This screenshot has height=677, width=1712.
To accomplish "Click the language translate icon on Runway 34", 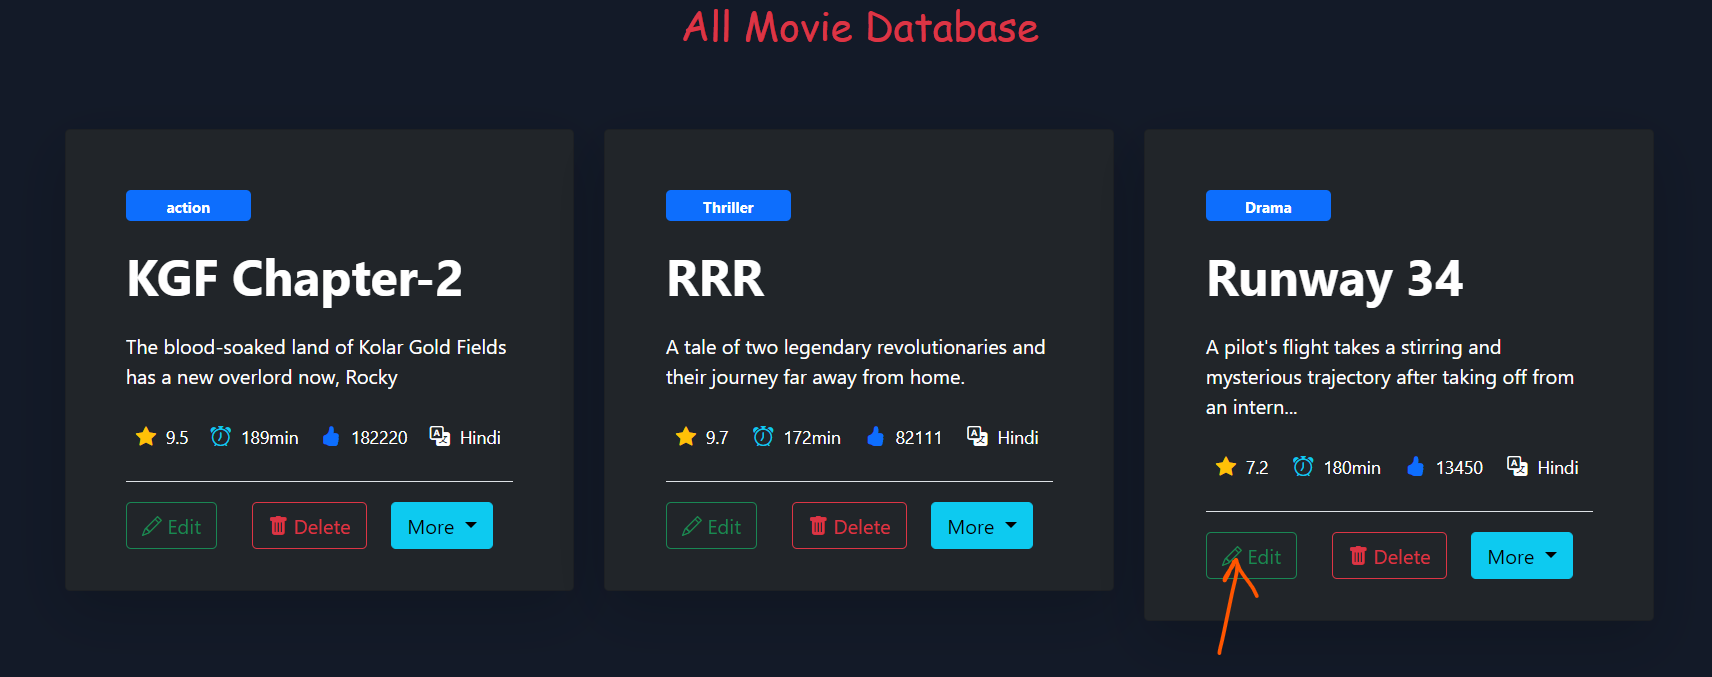I will [x=1518, y=467].
